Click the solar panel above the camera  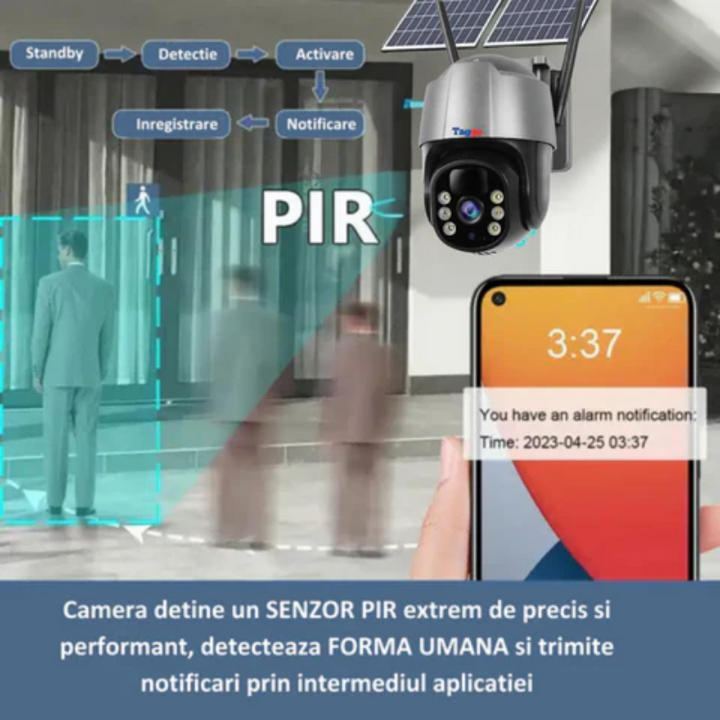[490, 22]
